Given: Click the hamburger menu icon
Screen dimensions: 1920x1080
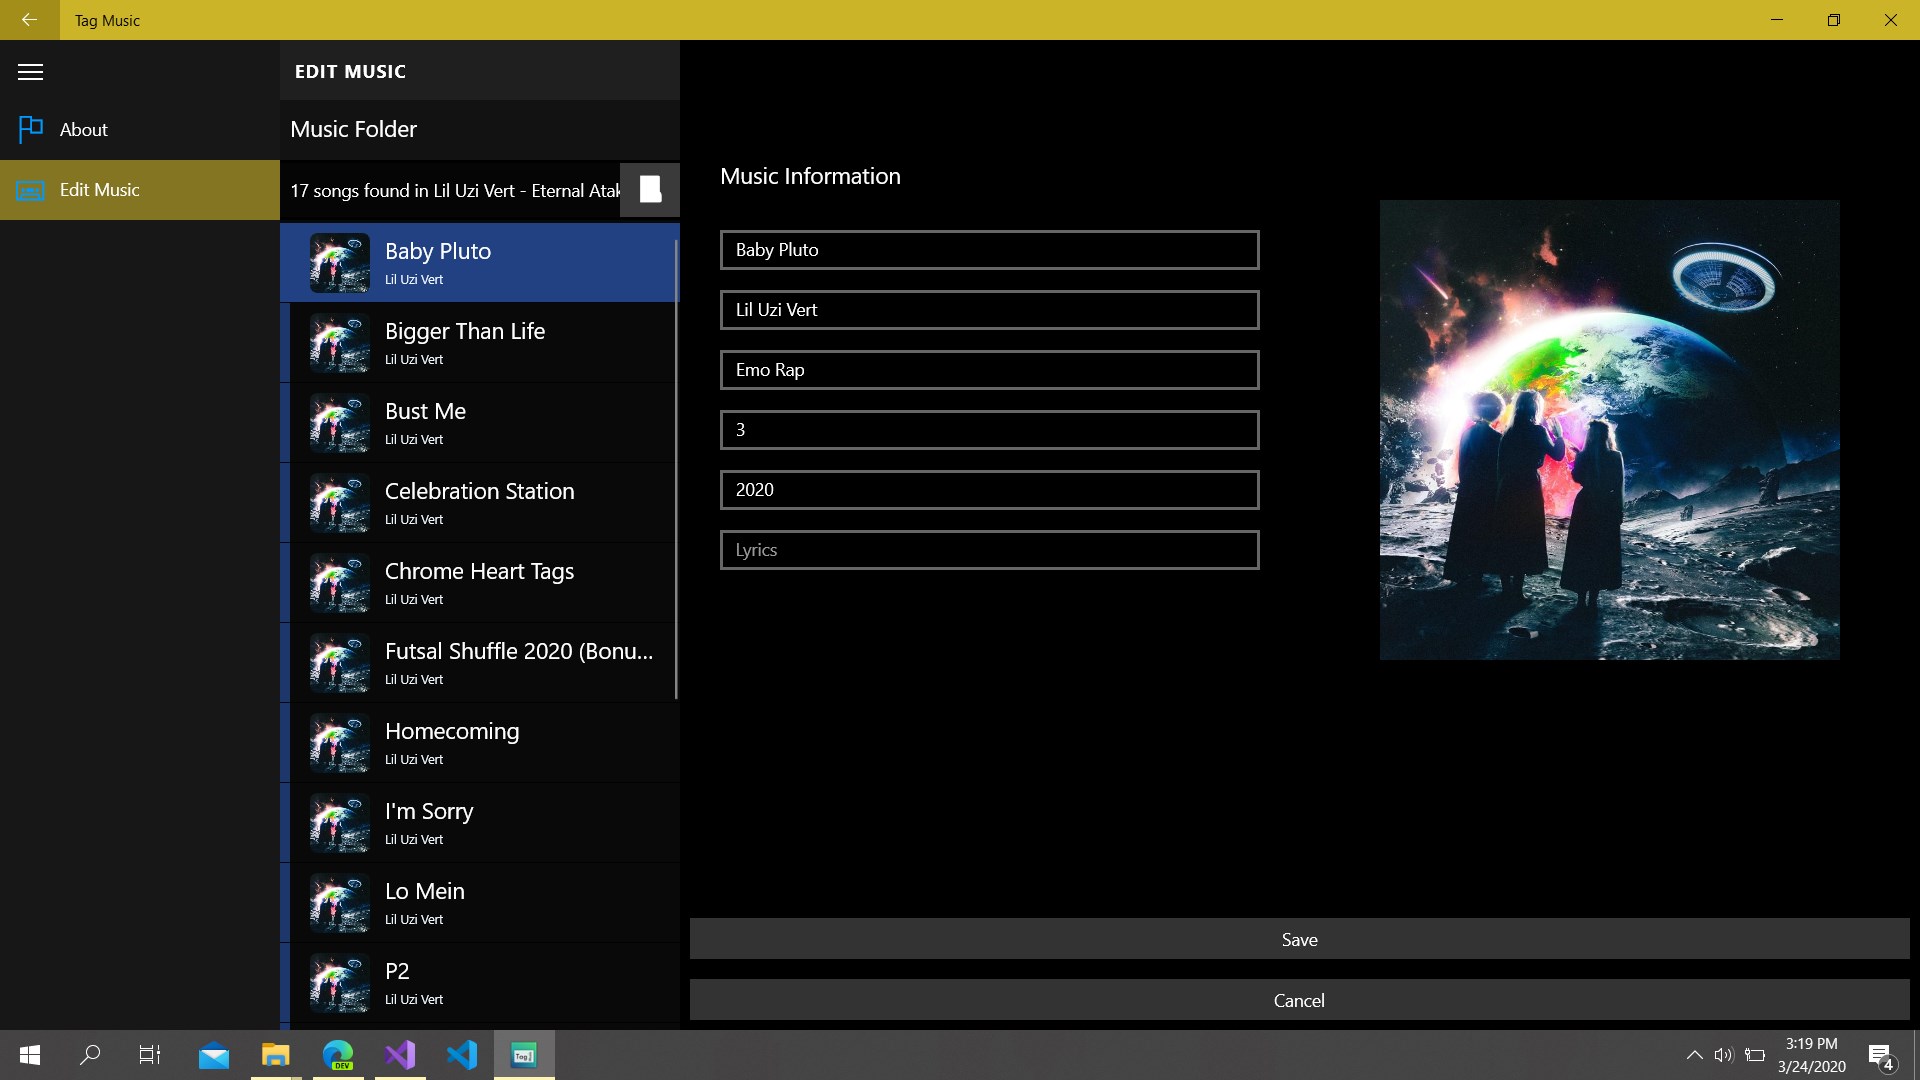Looking at the screenshot, I should click(x=30, y=72).
